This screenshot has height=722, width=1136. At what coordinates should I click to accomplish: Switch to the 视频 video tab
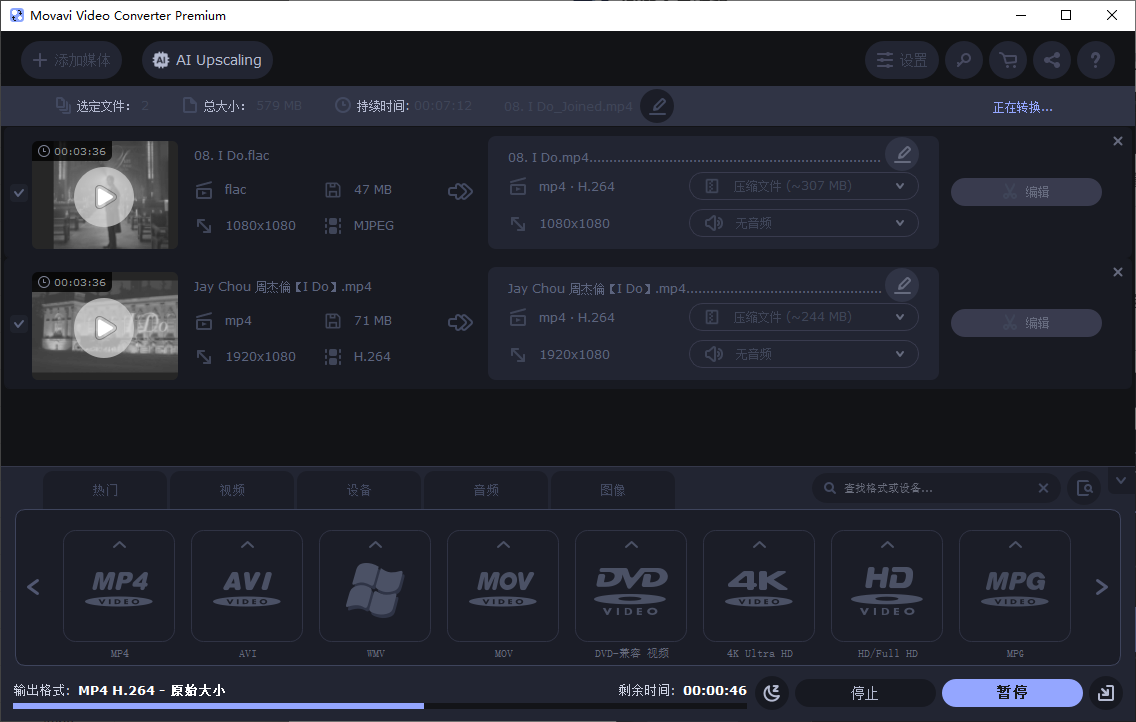[x=232, y=490]
